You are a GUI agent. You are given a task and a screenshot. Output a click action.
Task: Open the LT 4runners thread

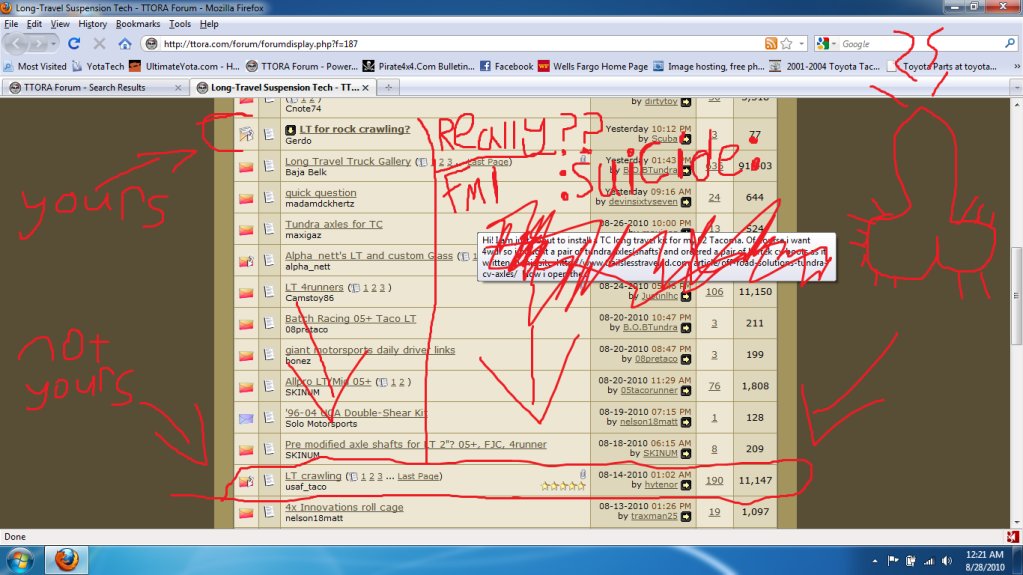click(314, 287)
